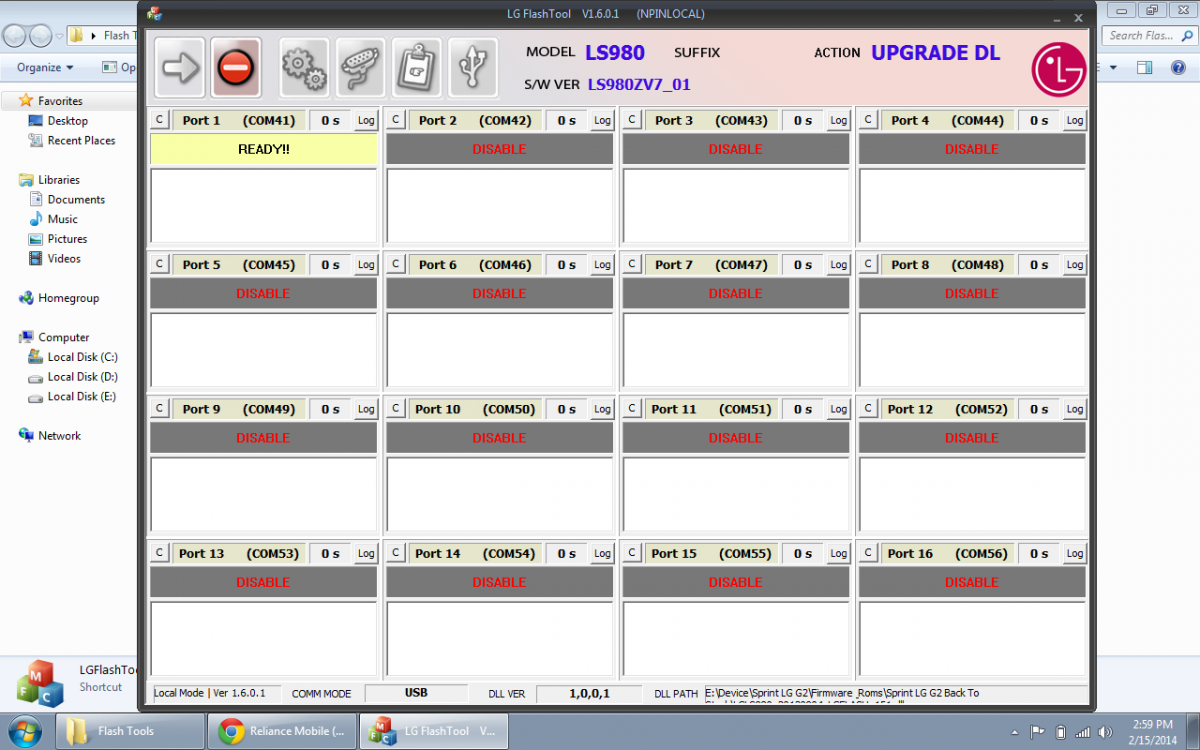Open the Log for Port 6
1200x750 pixels.
(602, 265)
